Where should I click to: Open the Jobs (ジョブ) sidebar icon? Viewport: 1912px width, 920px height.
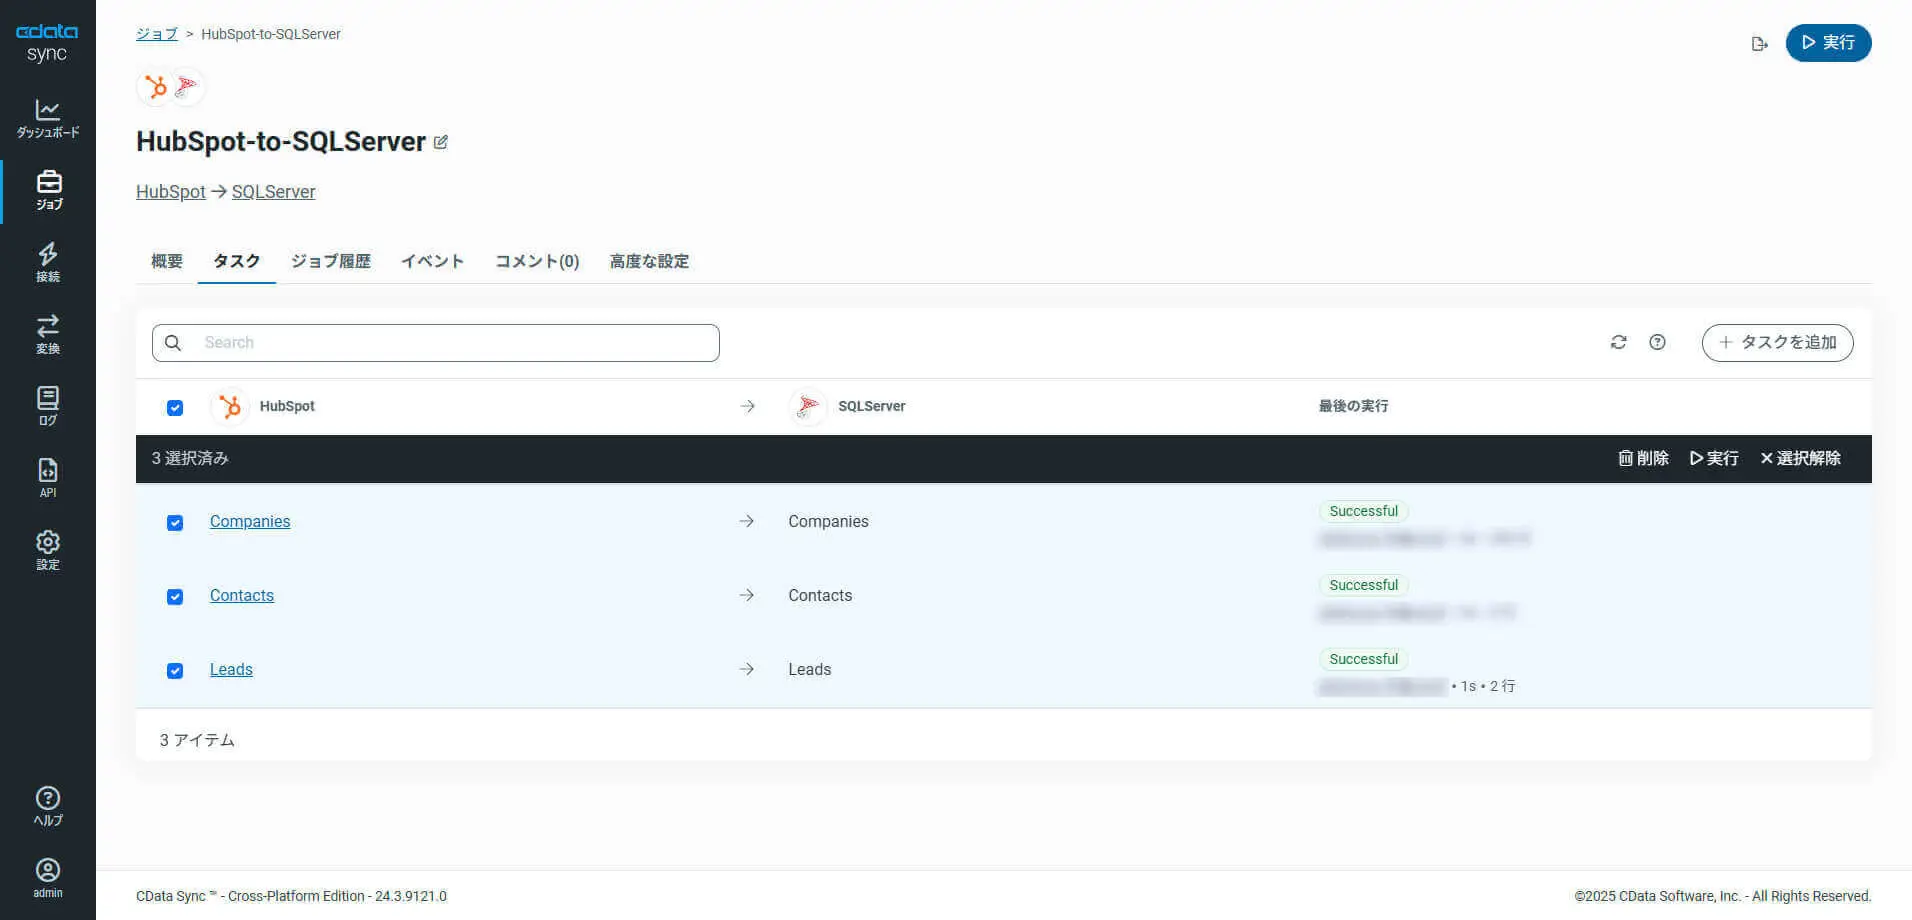click(48, 190)
